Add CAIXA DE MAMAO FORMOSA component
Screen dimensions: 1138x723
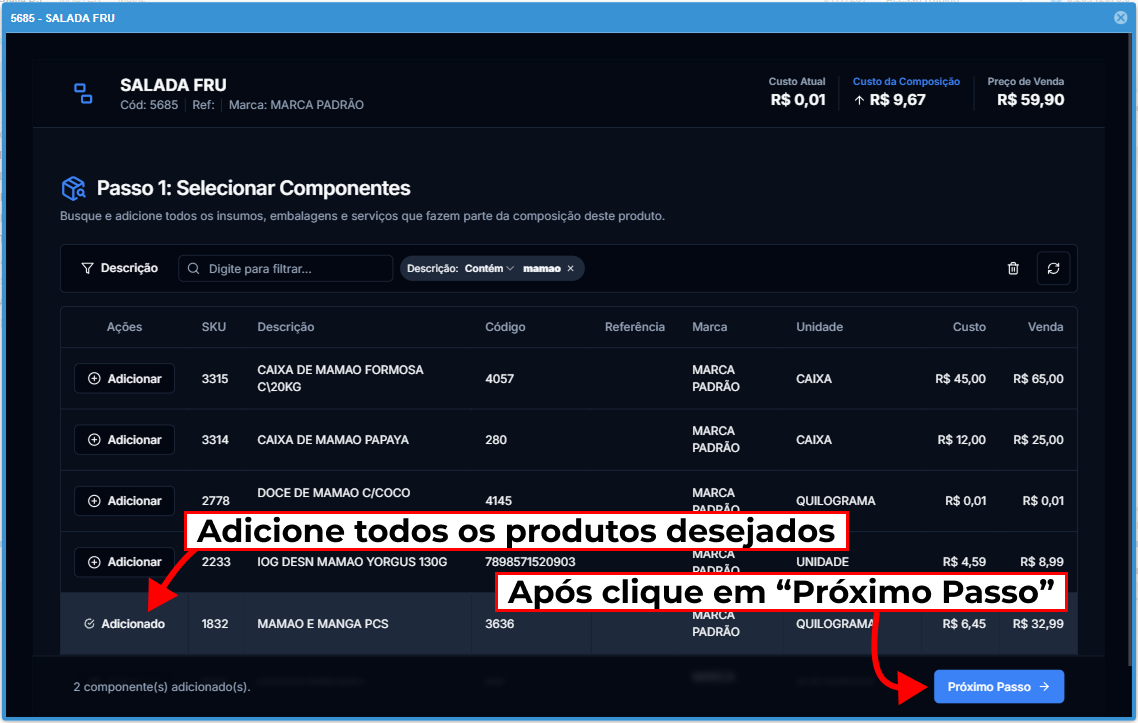point(124,379)
